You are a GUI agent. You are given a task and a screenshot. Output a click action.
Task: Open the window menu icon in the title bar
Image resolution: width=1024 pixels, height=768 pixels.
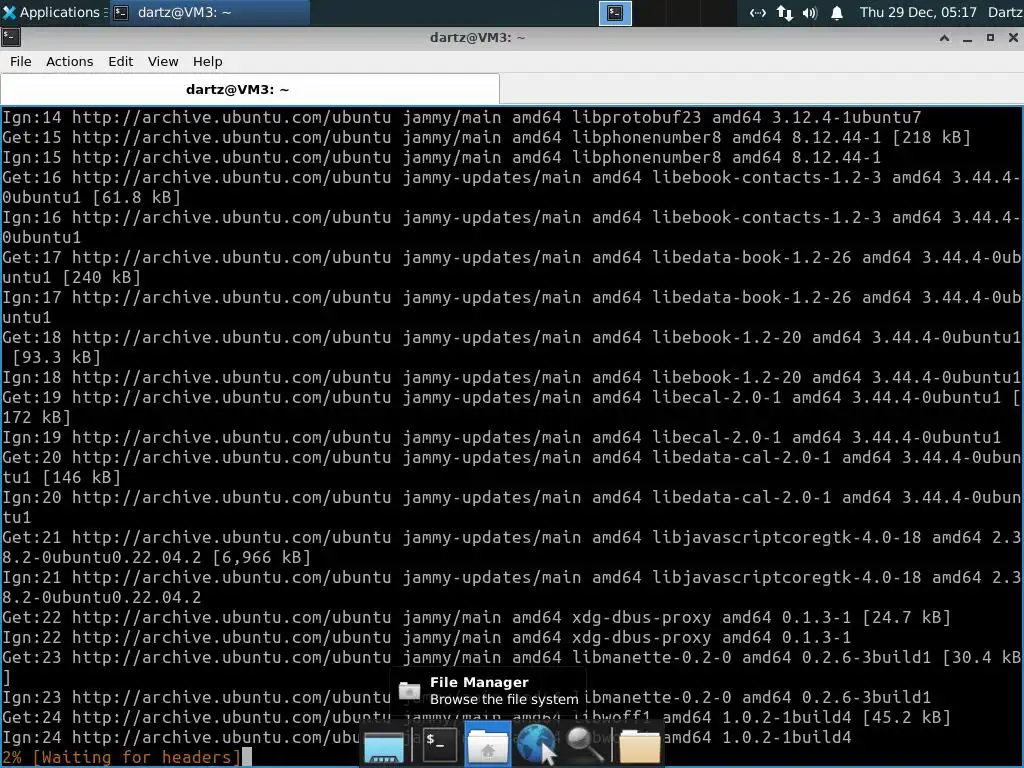[10, 37]
